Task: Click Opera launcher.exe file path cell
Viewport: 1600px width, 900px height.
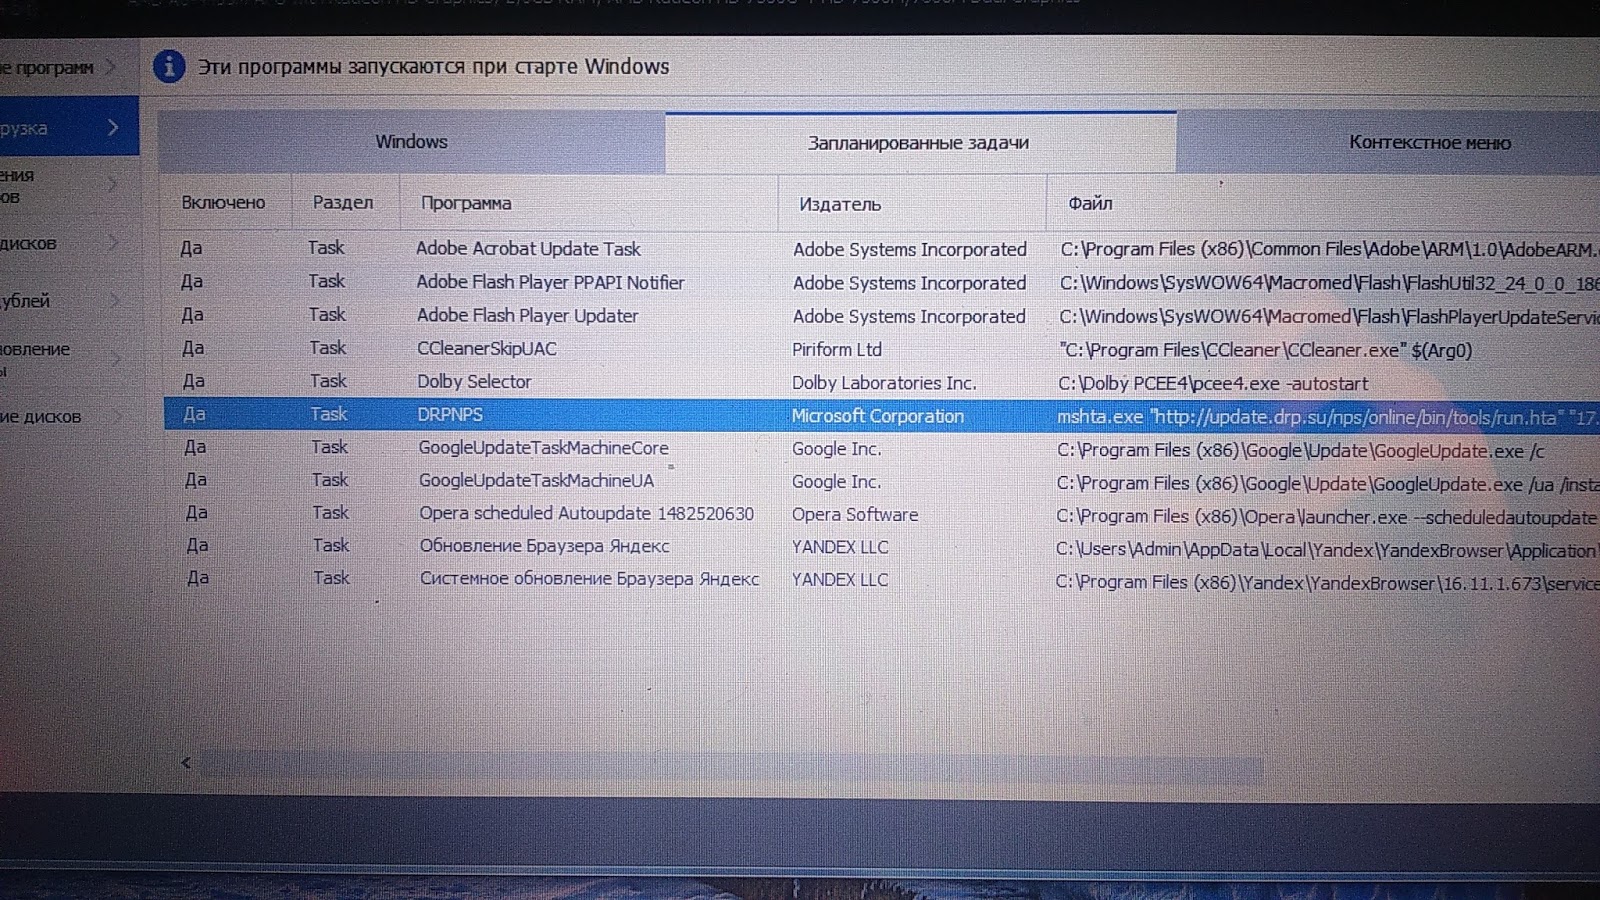Action: (1326, 517)
